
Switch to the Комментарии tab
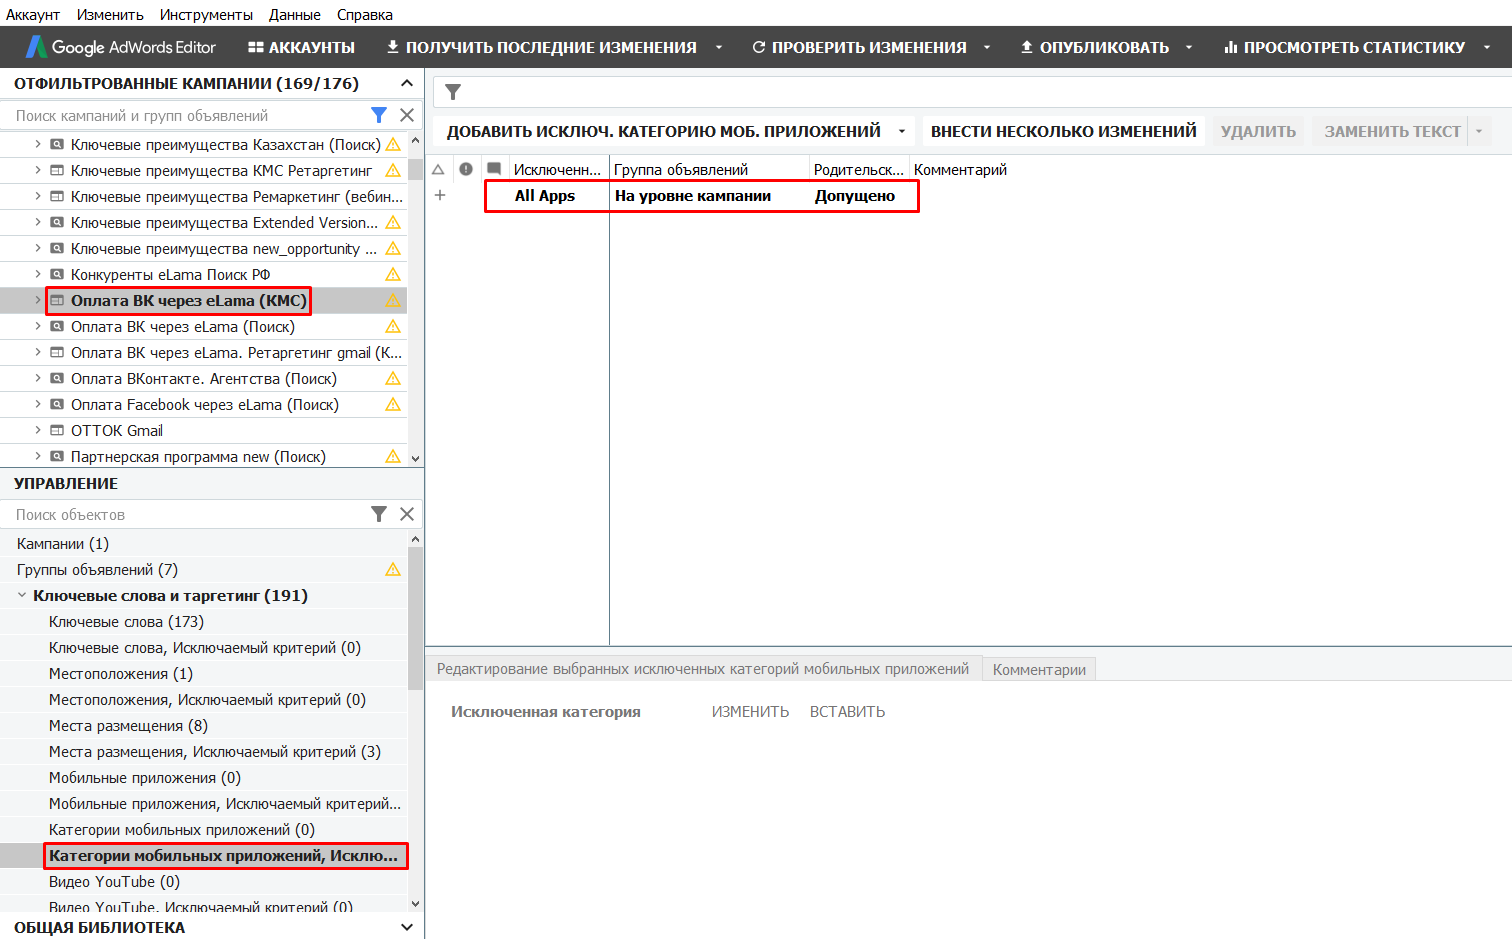coord(1039,669)
